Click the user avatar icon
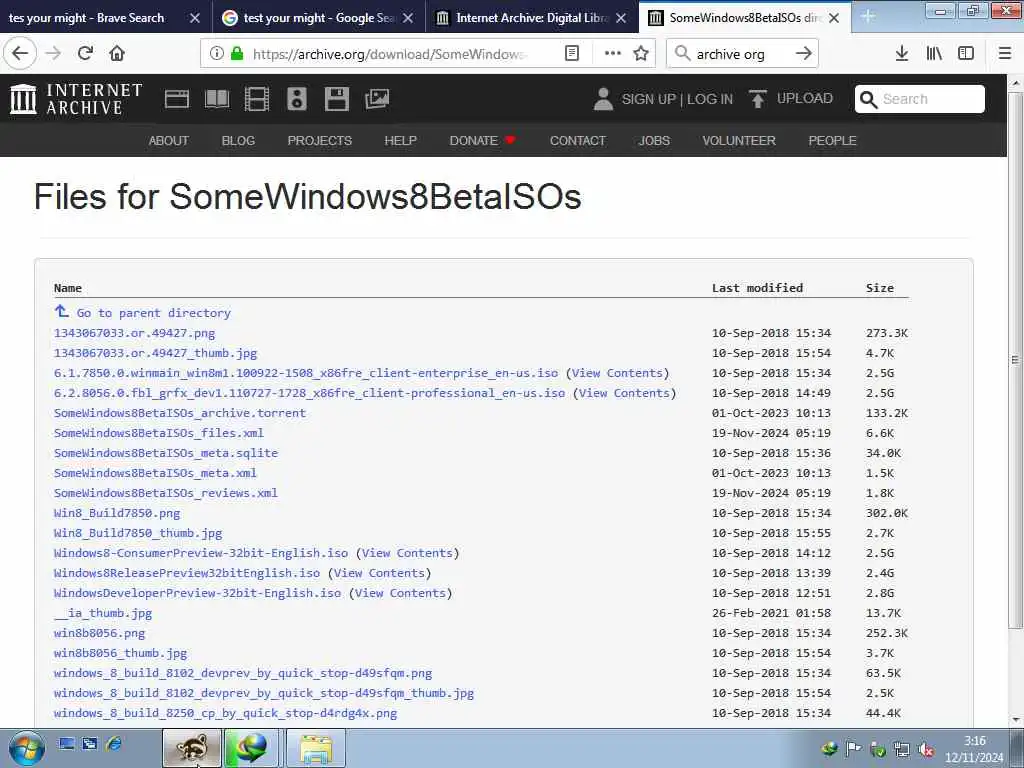1024x768 pixels. point(603,99)
